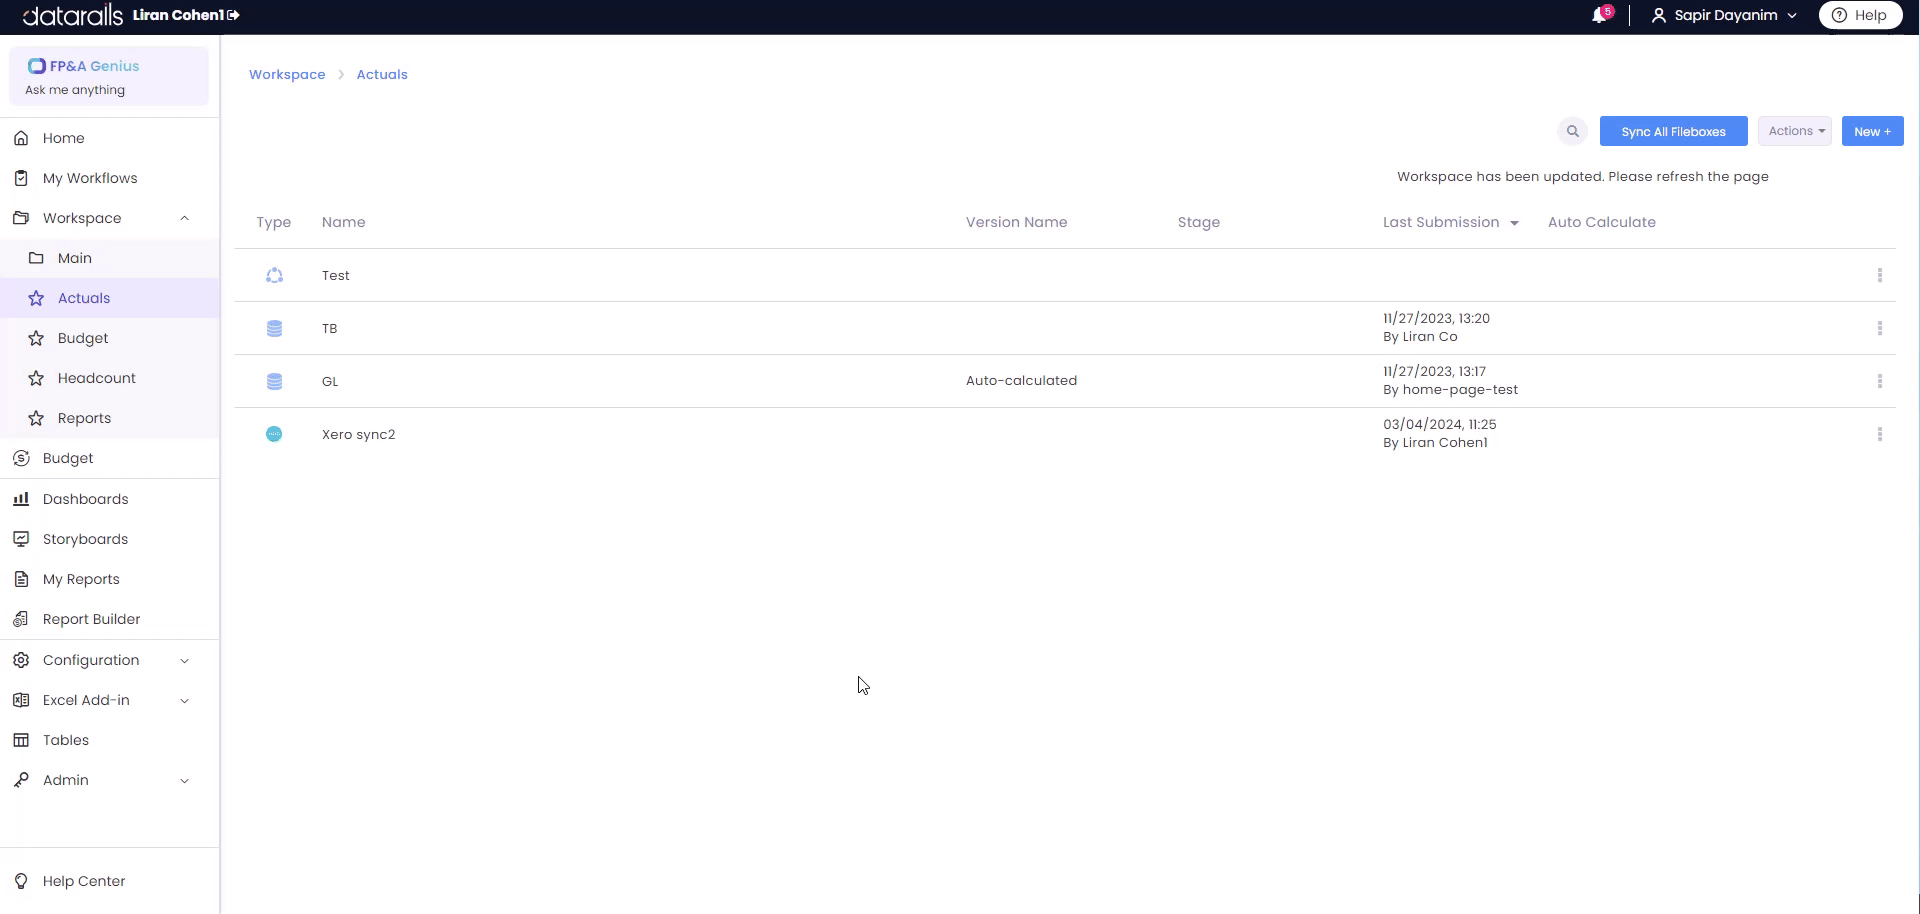This screenshot has width=1920, height=914.
Task: Click the Actuals breadcrumb link
Action: click(382, 74)
